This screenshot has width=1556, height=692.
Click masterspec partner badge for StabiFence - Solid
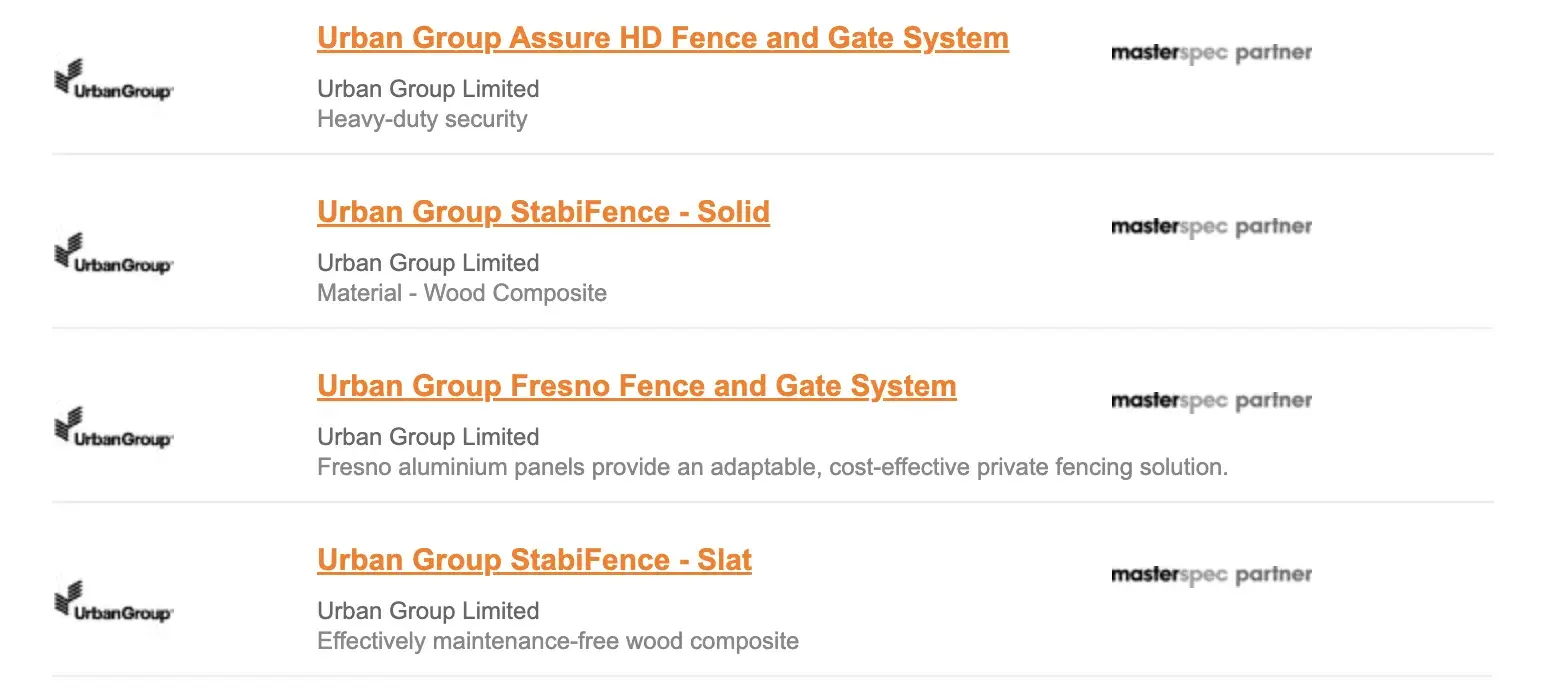point(1211,227)
